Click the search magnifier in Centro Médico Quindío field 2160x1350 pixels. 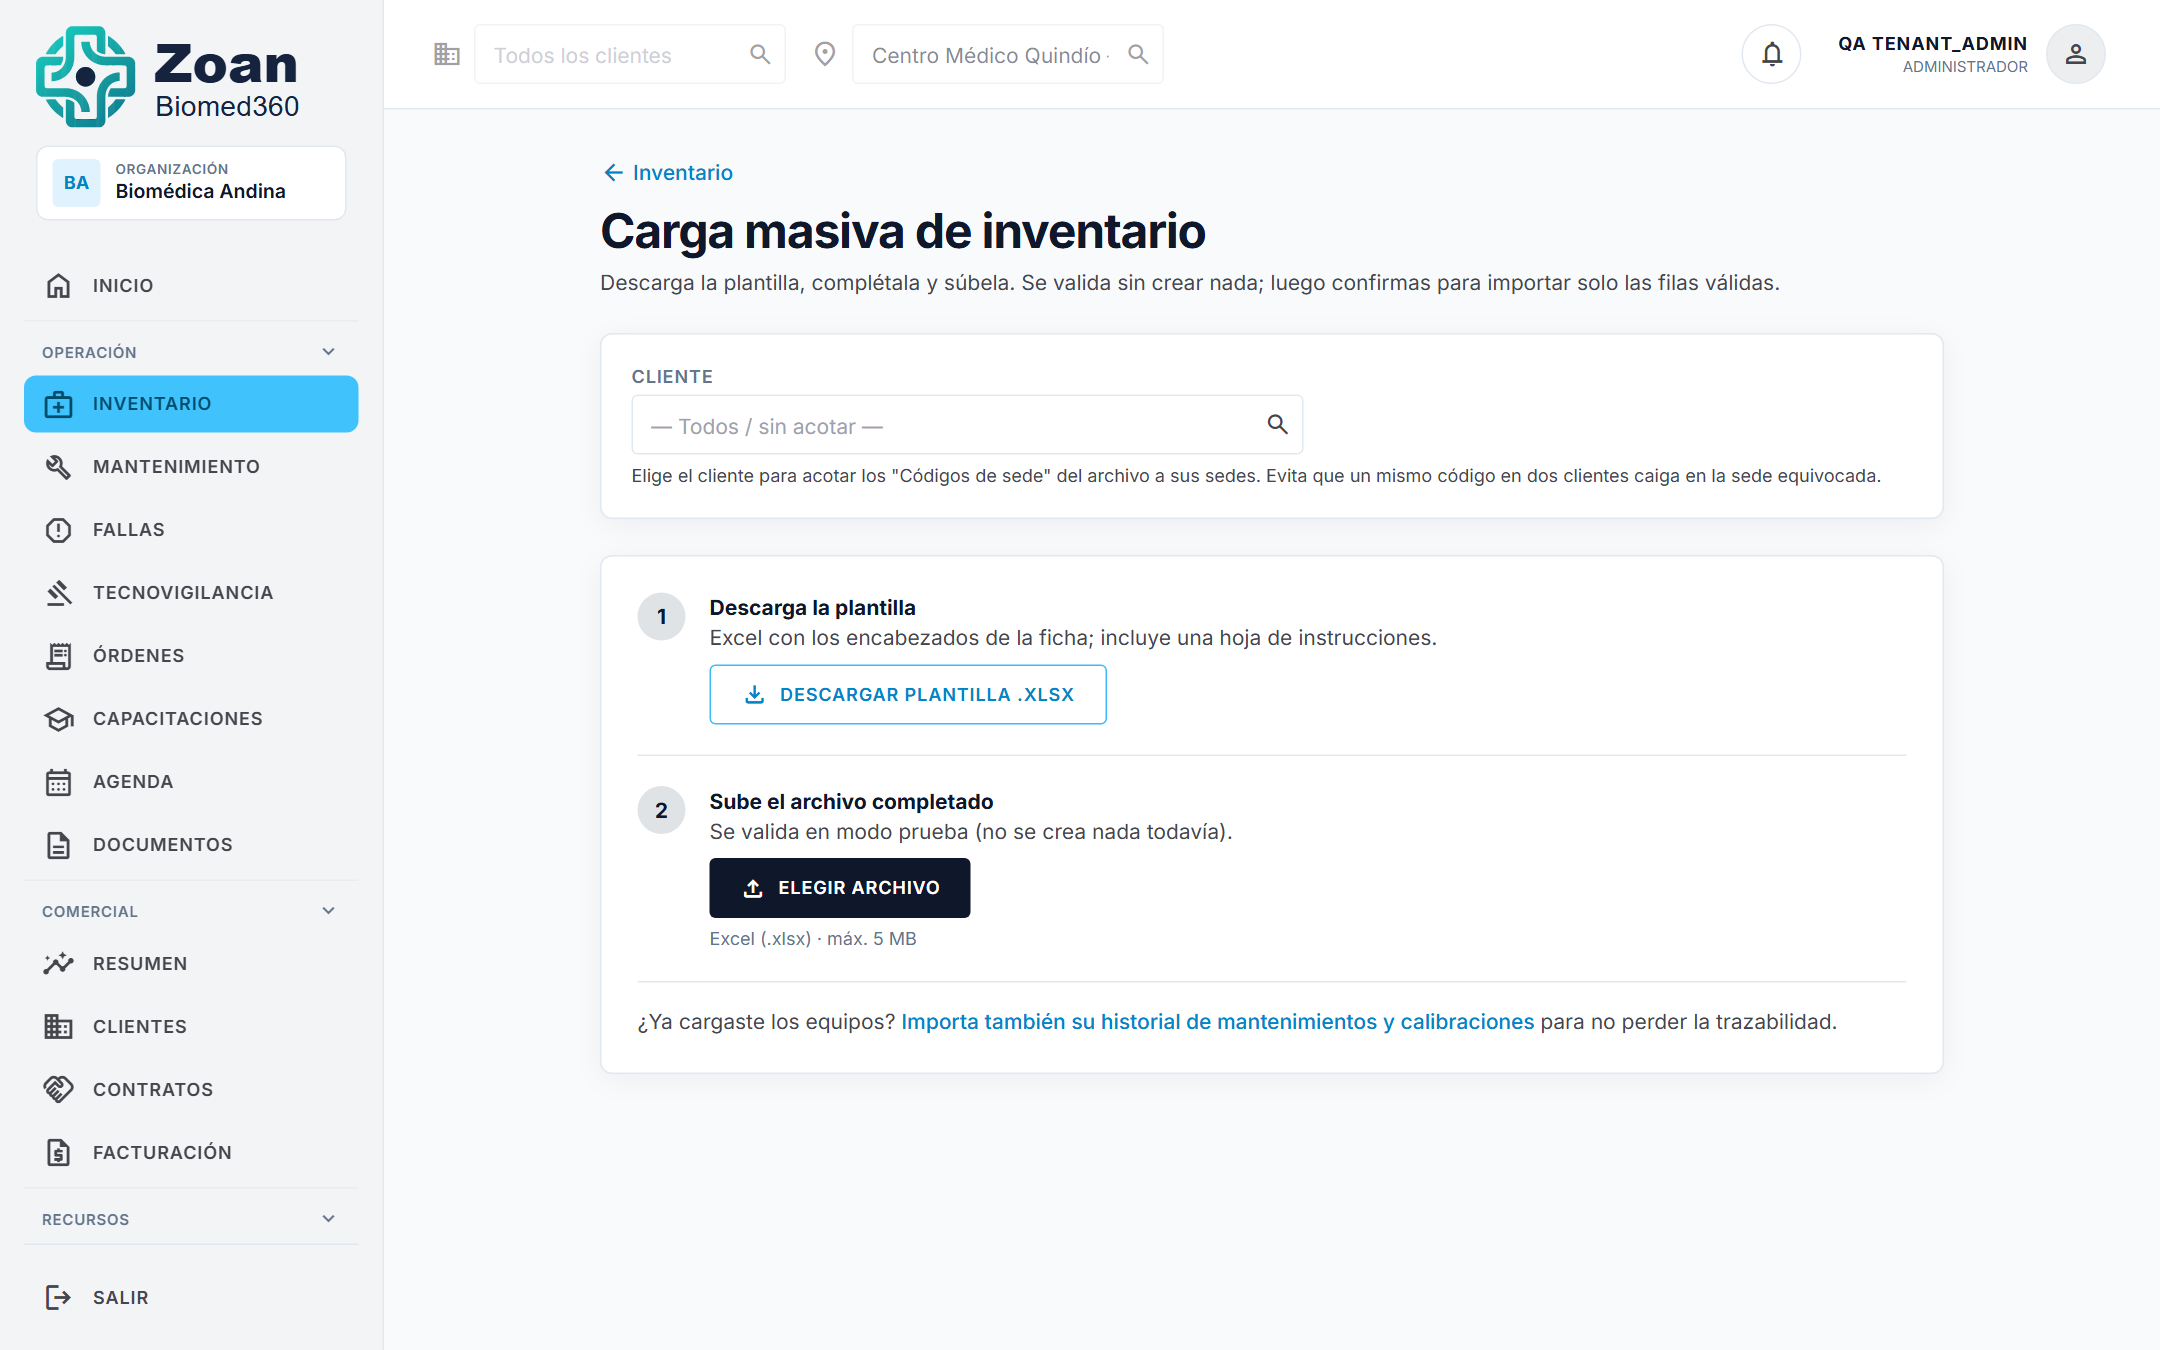(1138, 54)
